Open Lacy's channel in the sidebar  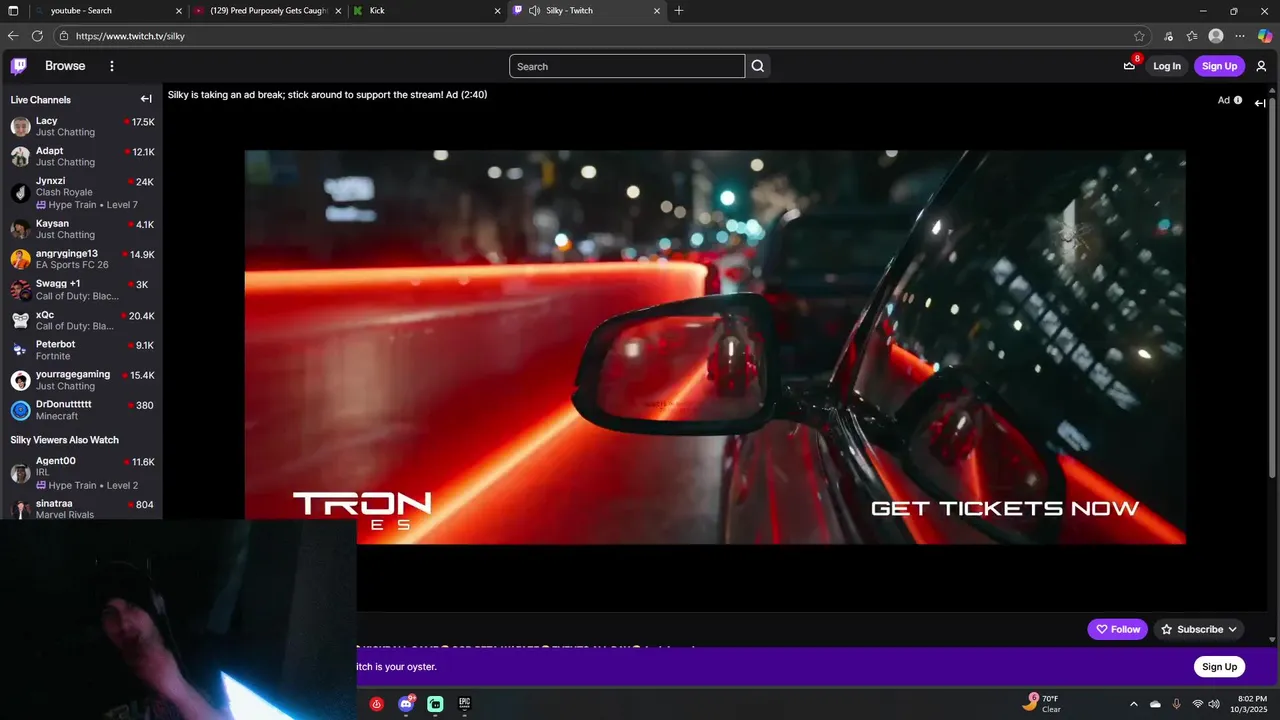(x=82, y=126)
